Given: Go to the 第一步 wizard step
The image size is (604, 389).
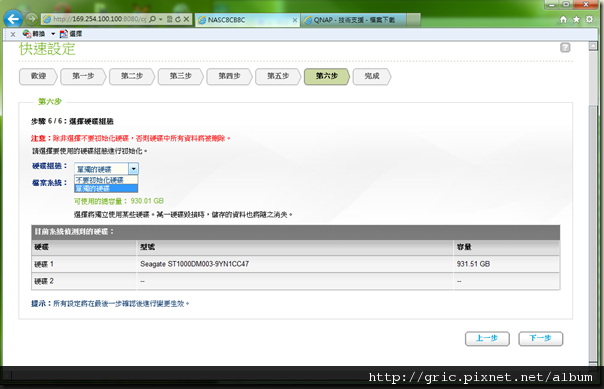Looking at the screenshot, I should point(83,76).
